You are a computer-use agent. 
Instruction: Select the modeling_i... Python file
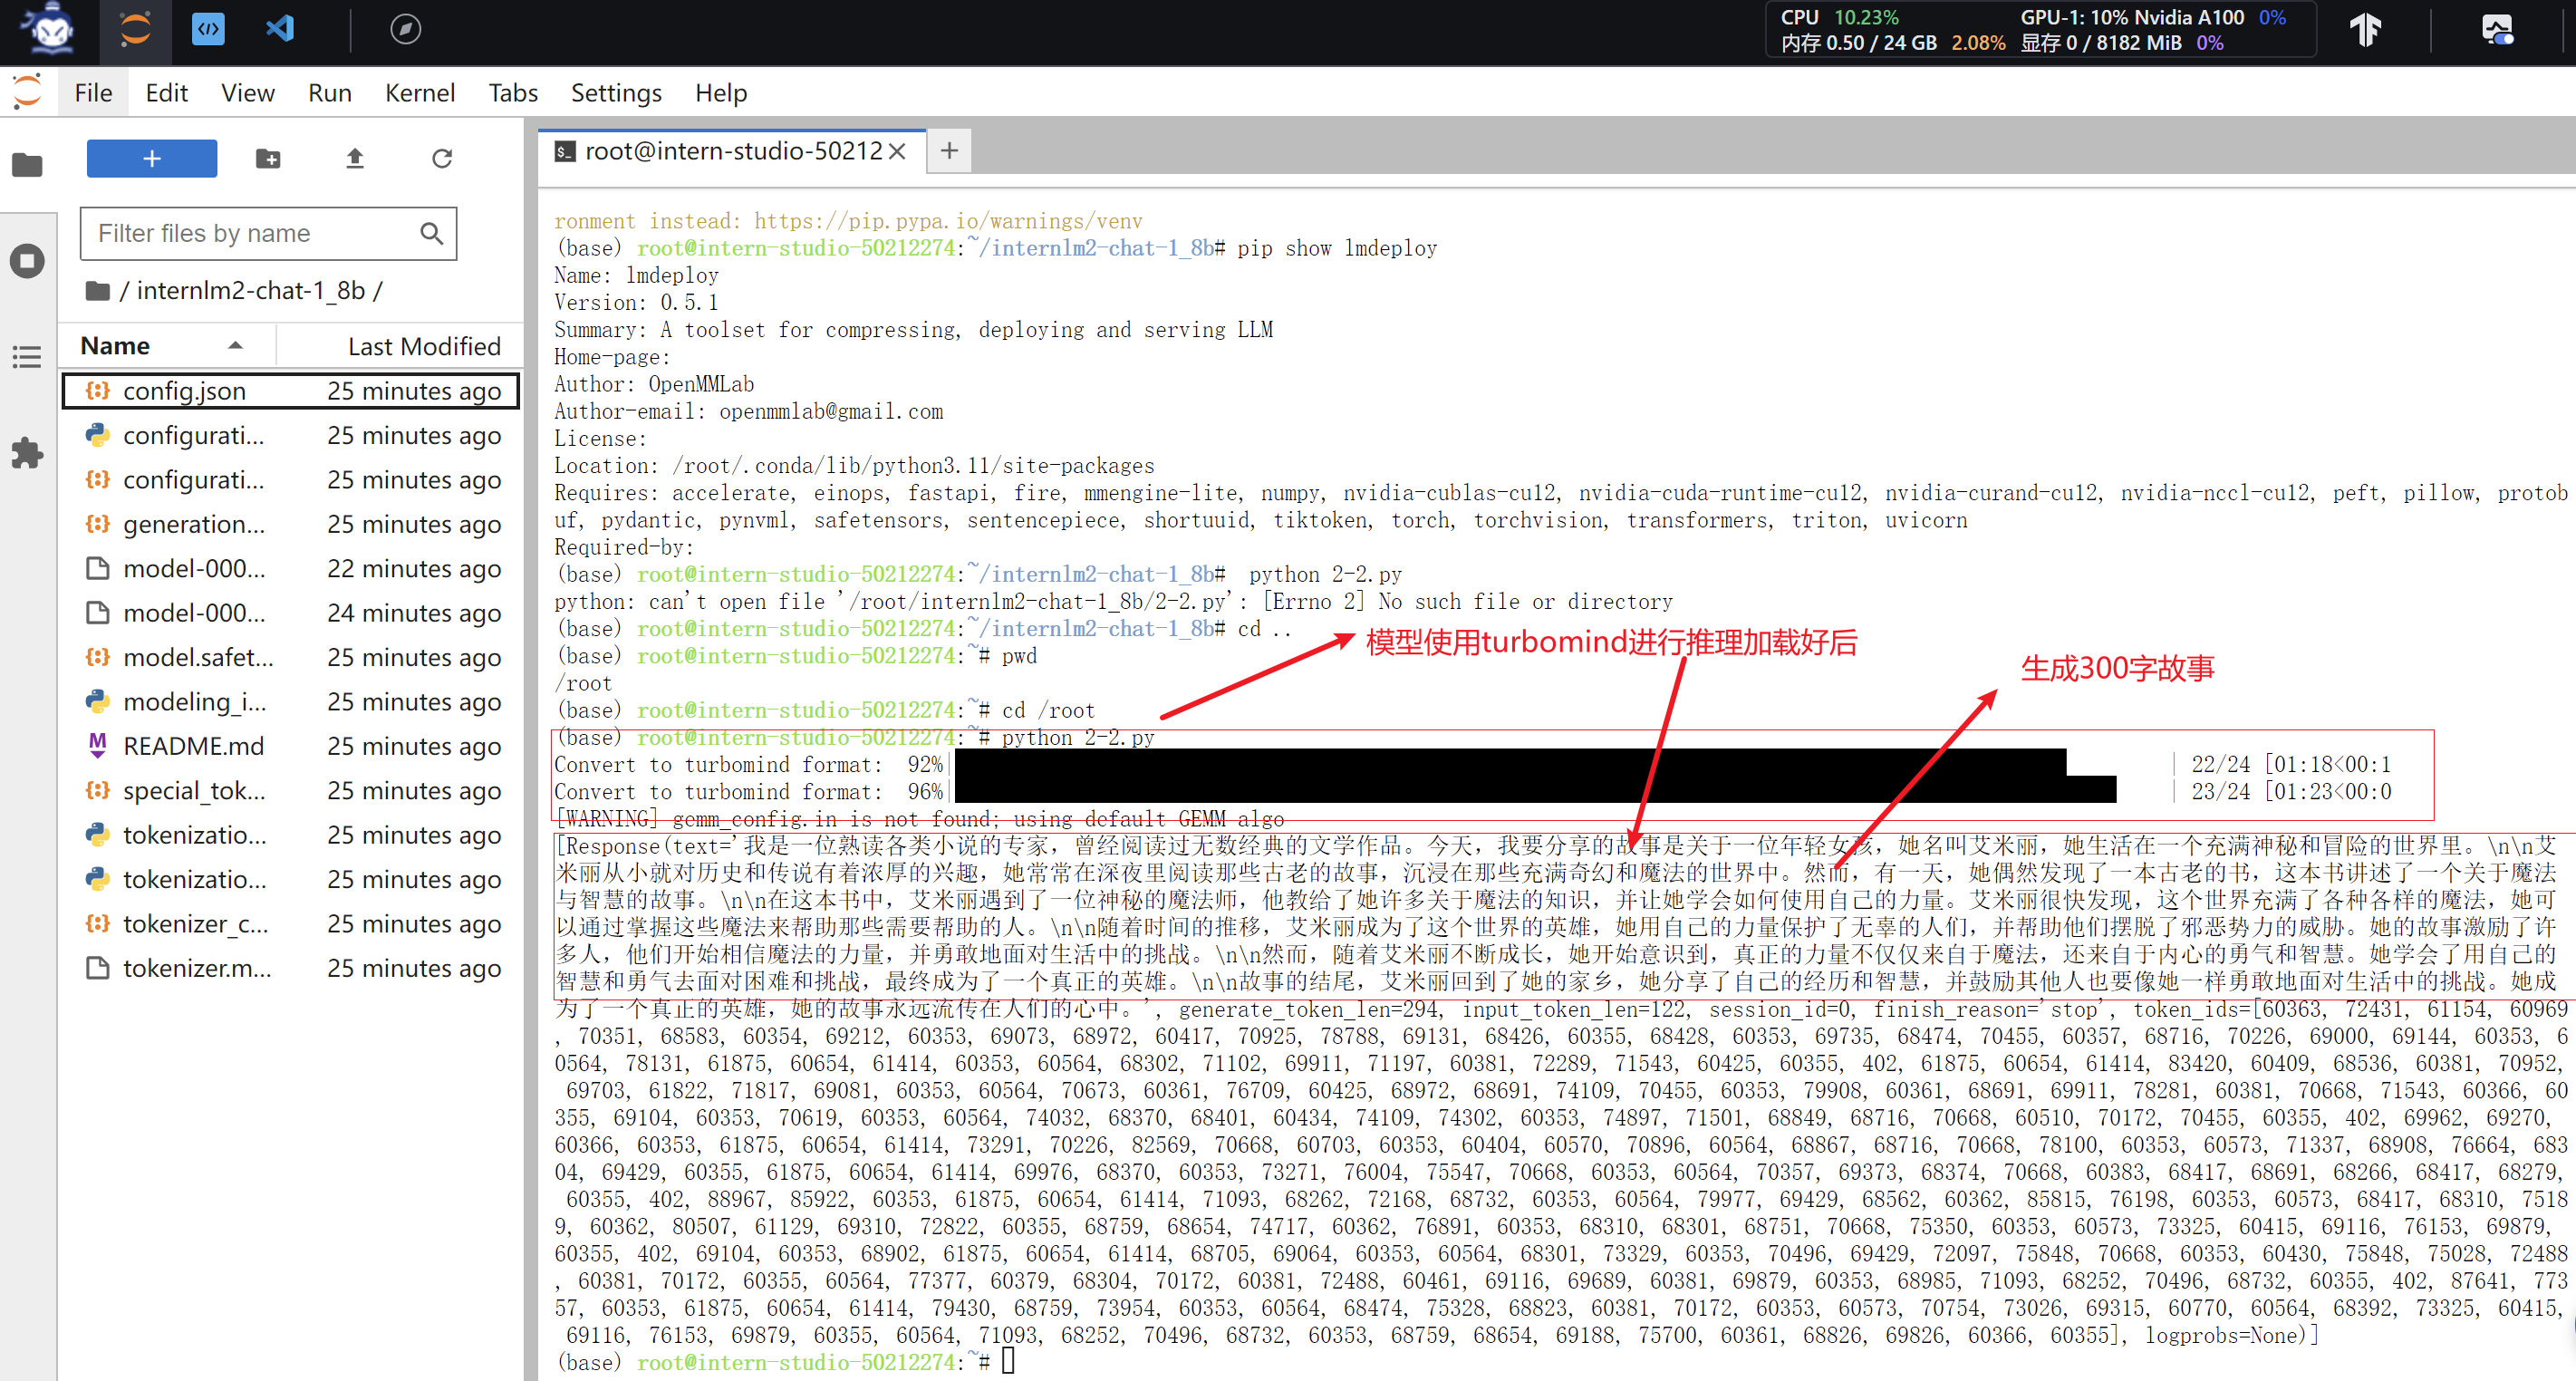click(x=291, y=701)
